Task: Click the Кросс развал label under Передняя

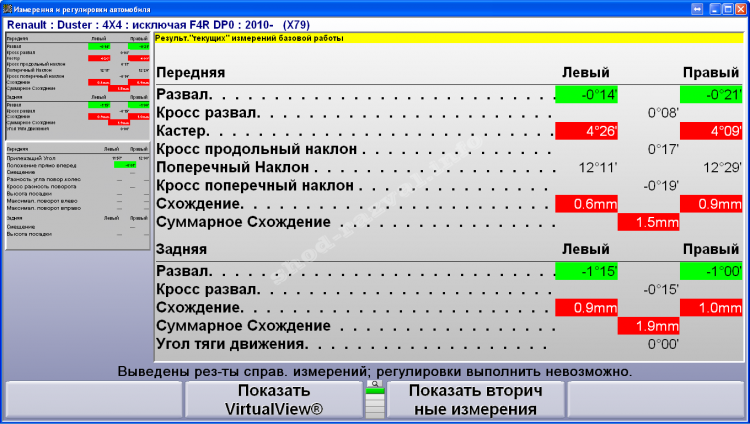Action: pyautogui.click(x=208, y=113)
